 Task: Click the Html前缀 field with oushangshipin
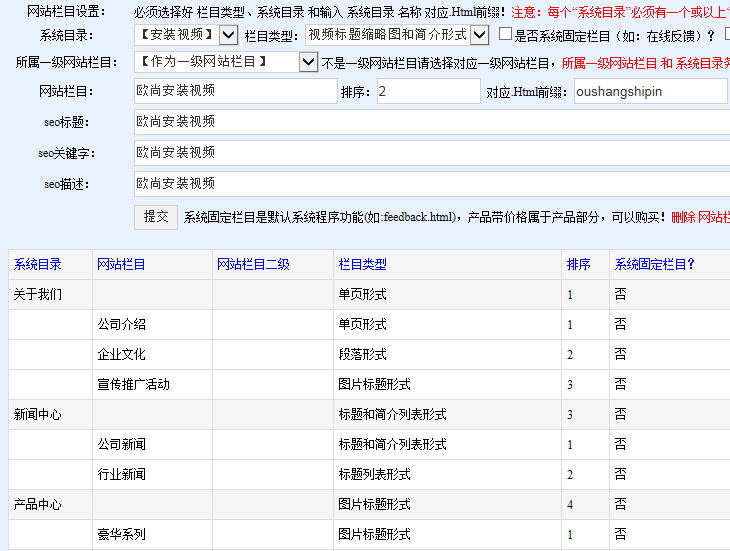coord(650,91)
